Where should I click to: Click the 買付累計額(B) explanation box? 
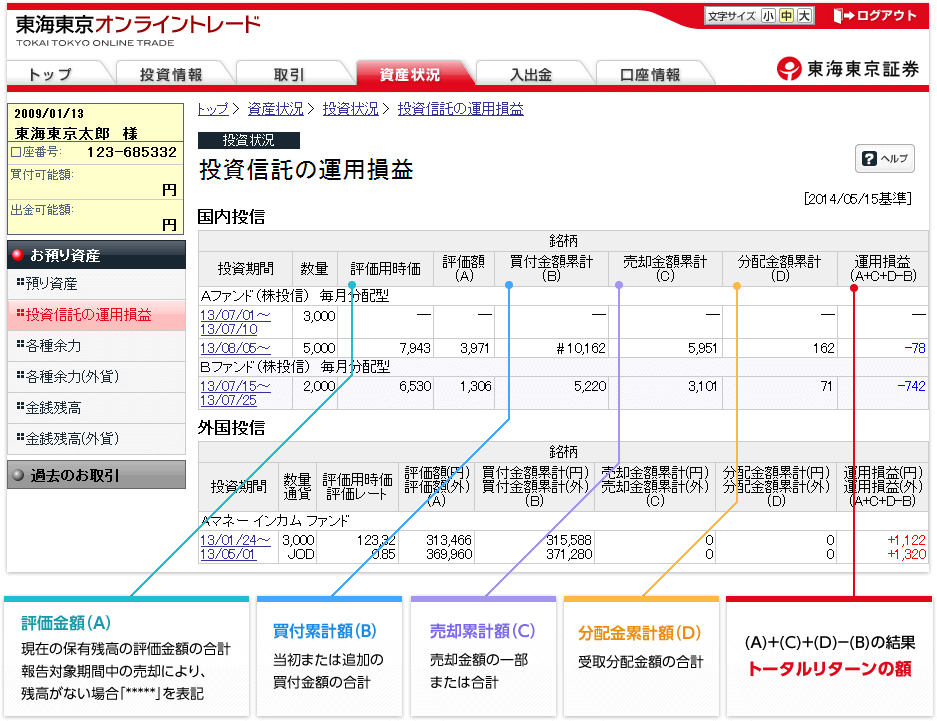click(329, 656)
